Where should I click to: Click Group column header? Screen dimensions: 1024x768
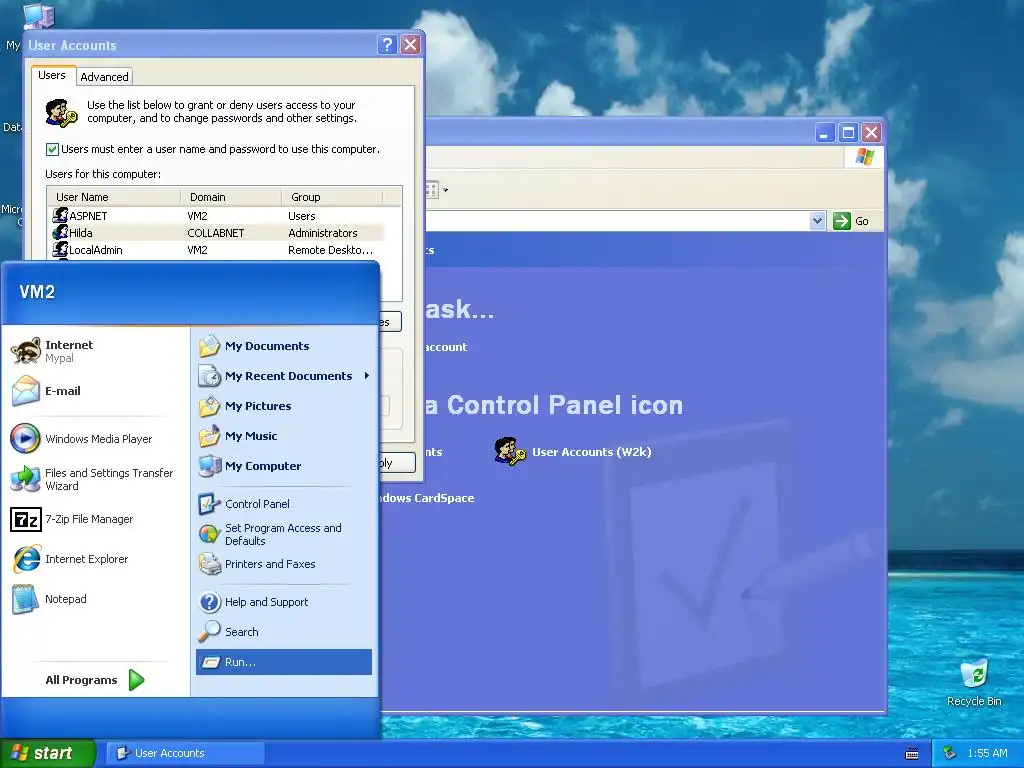tap(332, 197)
